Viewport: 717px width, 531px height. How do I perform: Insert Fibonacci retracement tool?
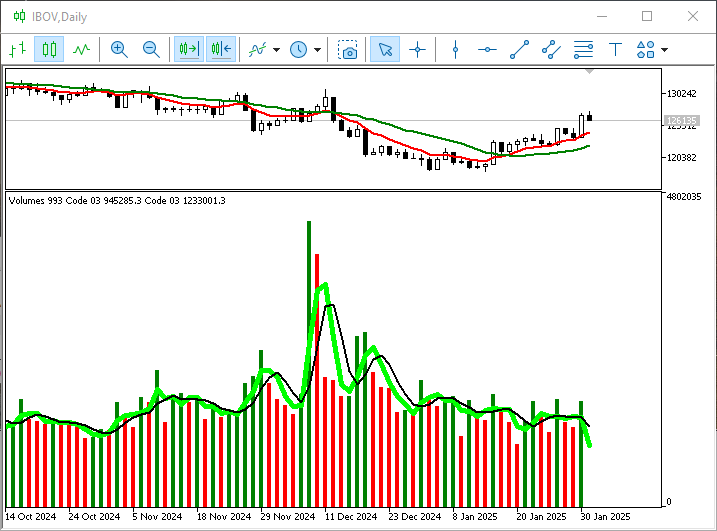pos(583,49)
